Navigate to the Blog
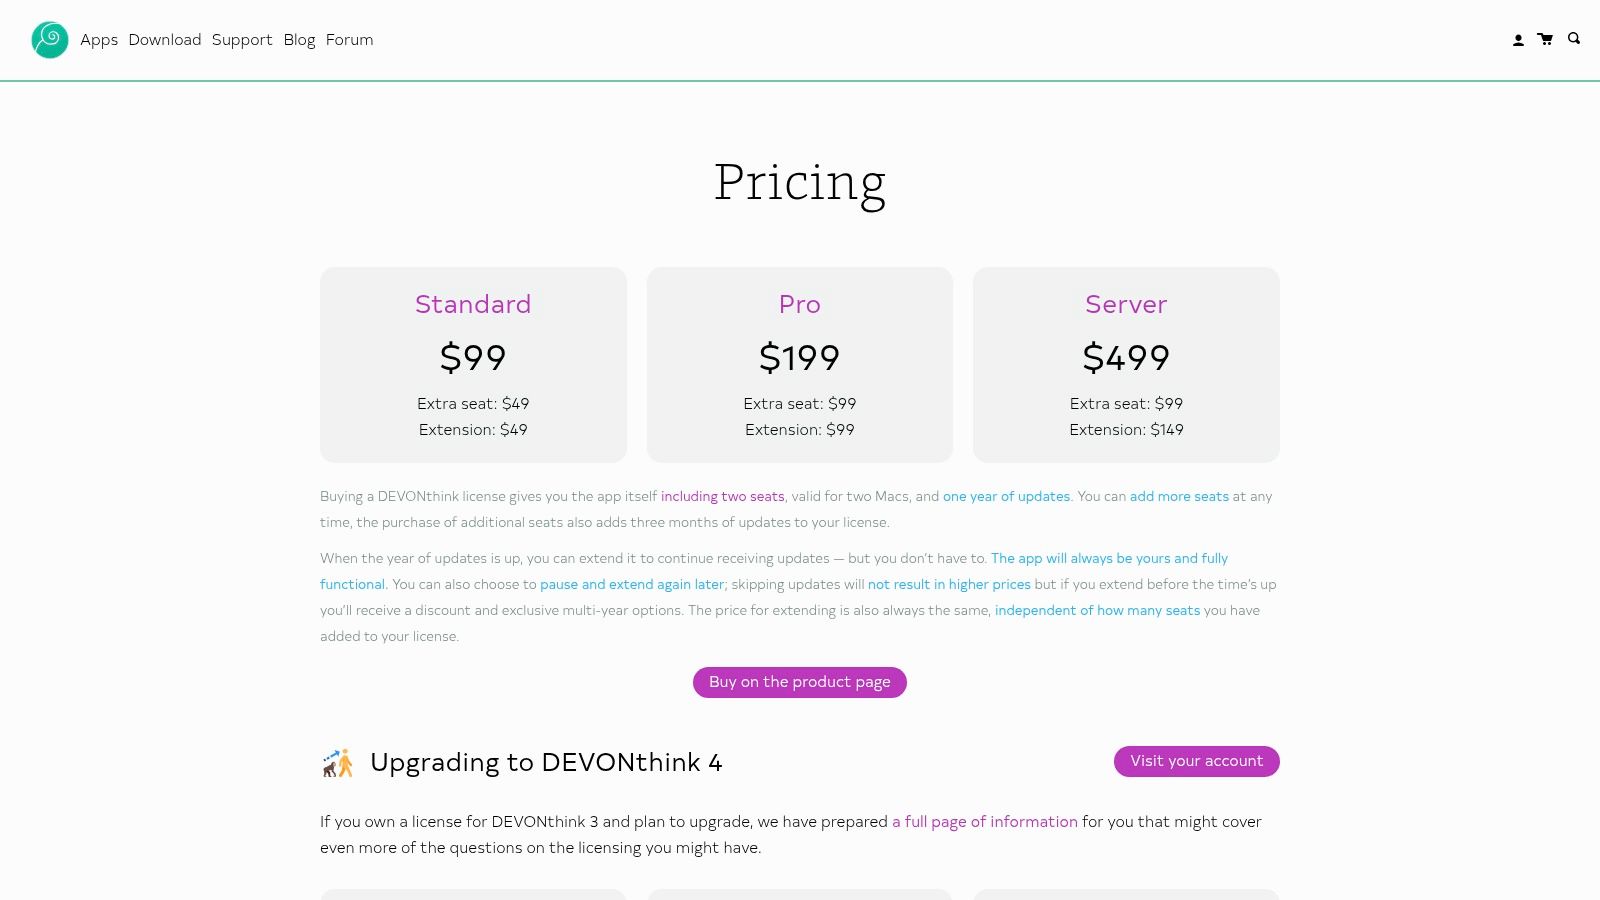Viewport: 1600px width, 900px height. pyautogui.click(x=299, y=40)
